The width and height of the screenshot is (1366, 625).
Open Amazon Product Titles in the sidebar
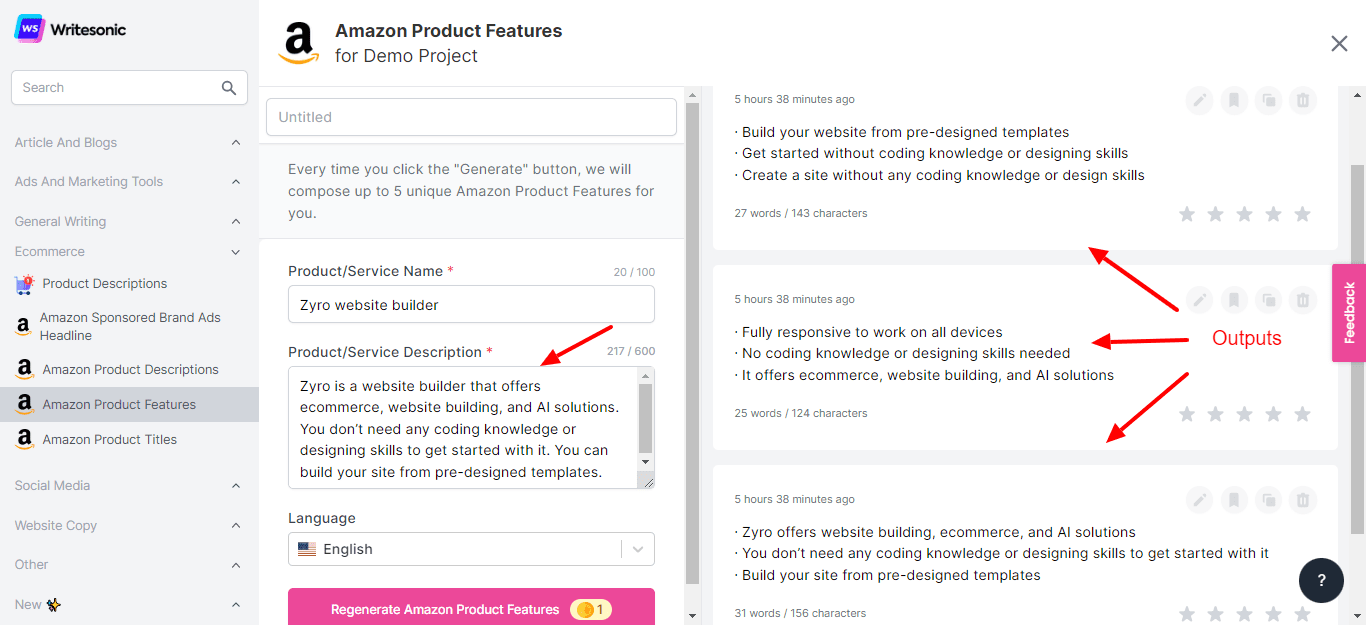pyautogui.click(x=109, y=439)
